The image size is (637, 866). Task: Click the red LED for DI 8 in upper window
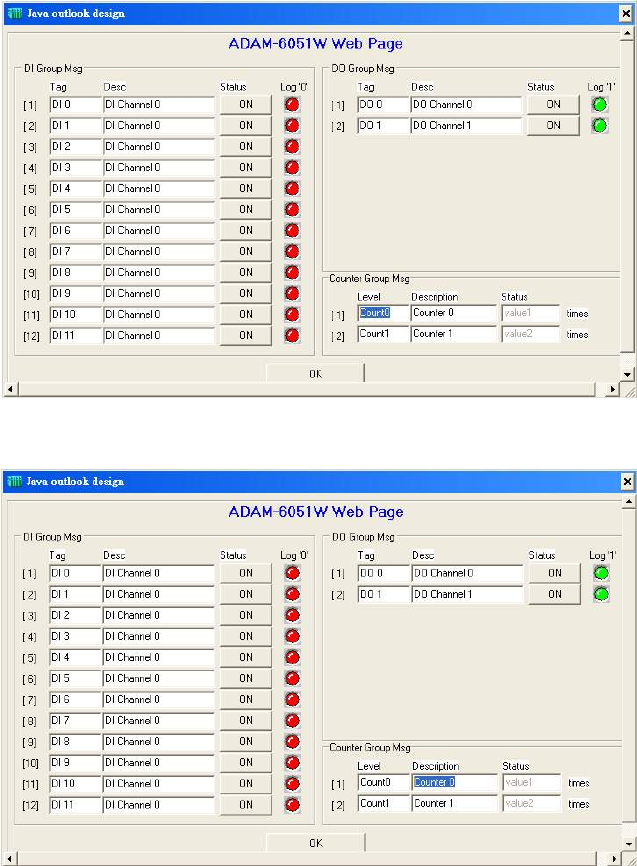pyautogui.click(x=292, y=272)
